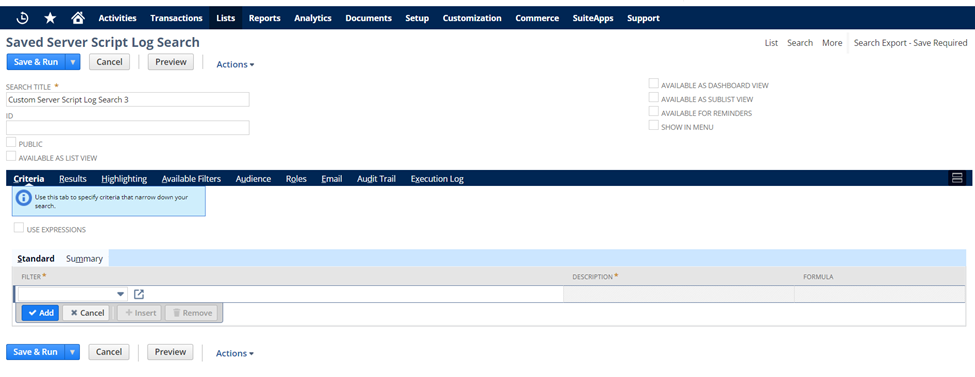
Task: Switch to the Criteria tab
Action: [x=29, y=179]
